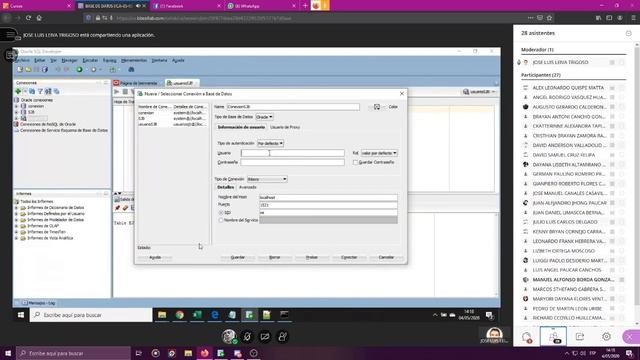Click the Chrome icon in the shared screen taskbar
The width and height of the screenshot is (640, 360).
pos(180,315)
